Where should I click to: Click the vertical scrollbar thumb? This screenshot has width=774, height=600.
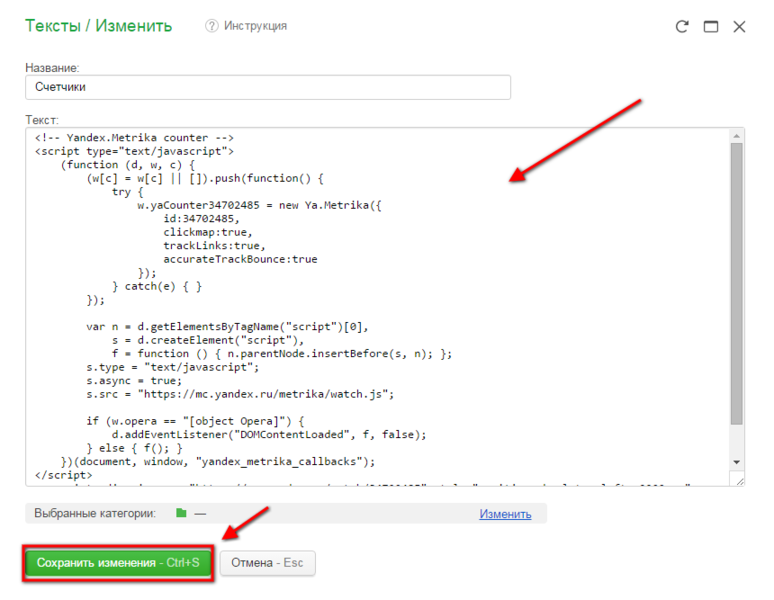point(736,284)
